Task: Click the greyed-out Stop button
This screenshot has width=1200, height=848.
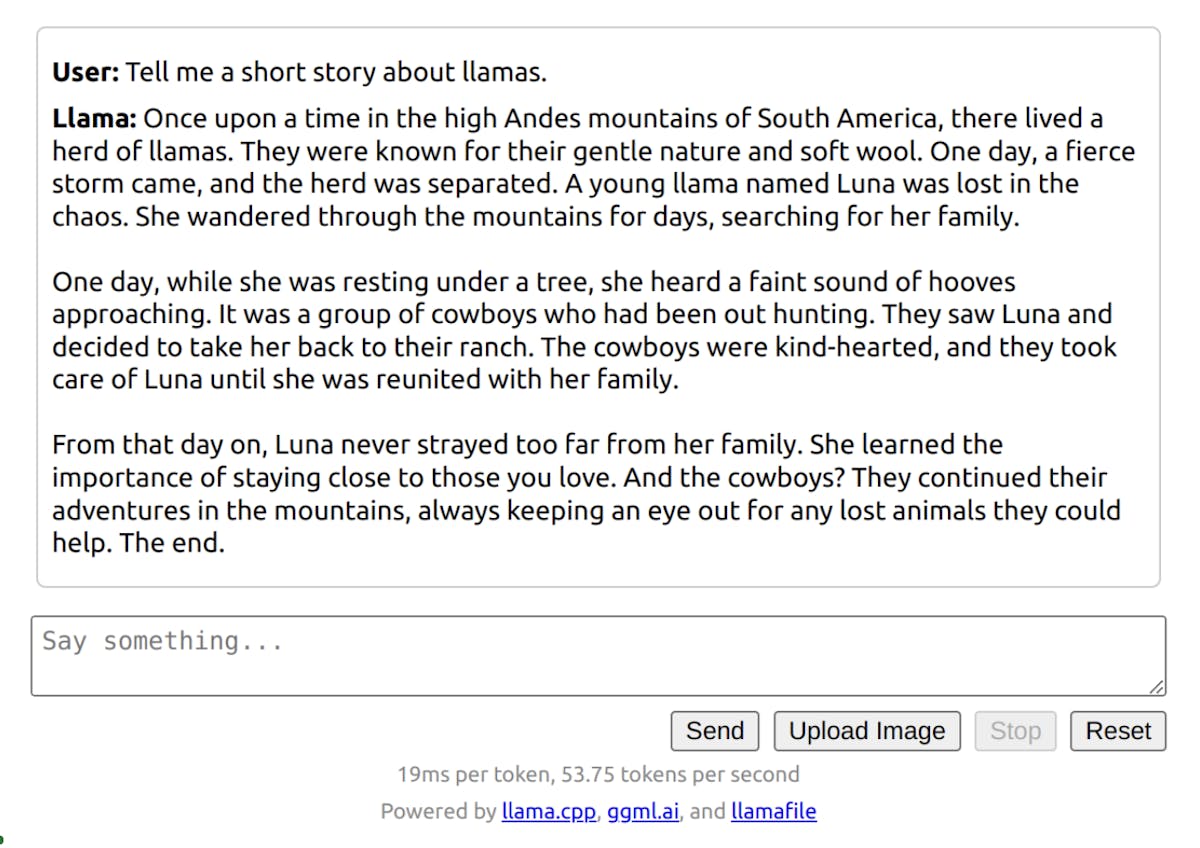Action: [x=1014, y=731]
